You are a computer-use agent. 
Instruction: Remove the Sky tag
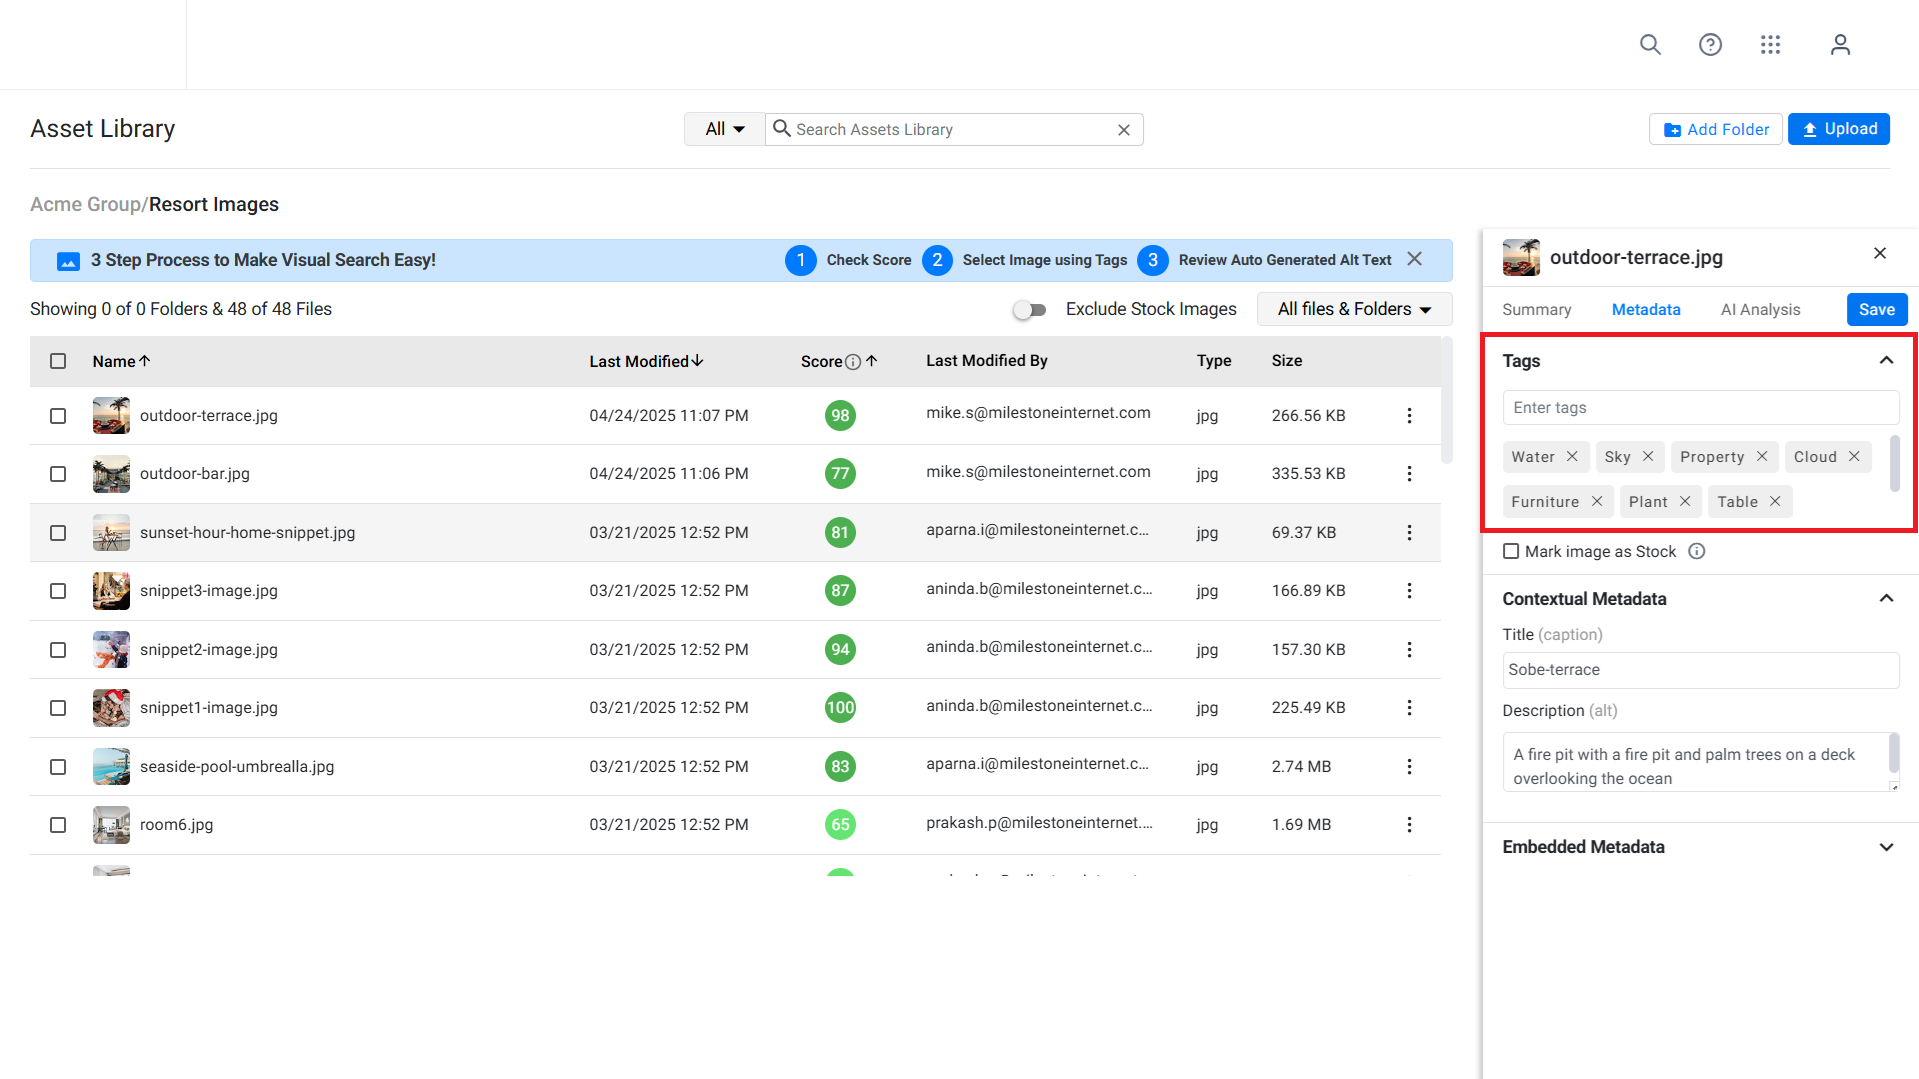(x=1648, y=457)
